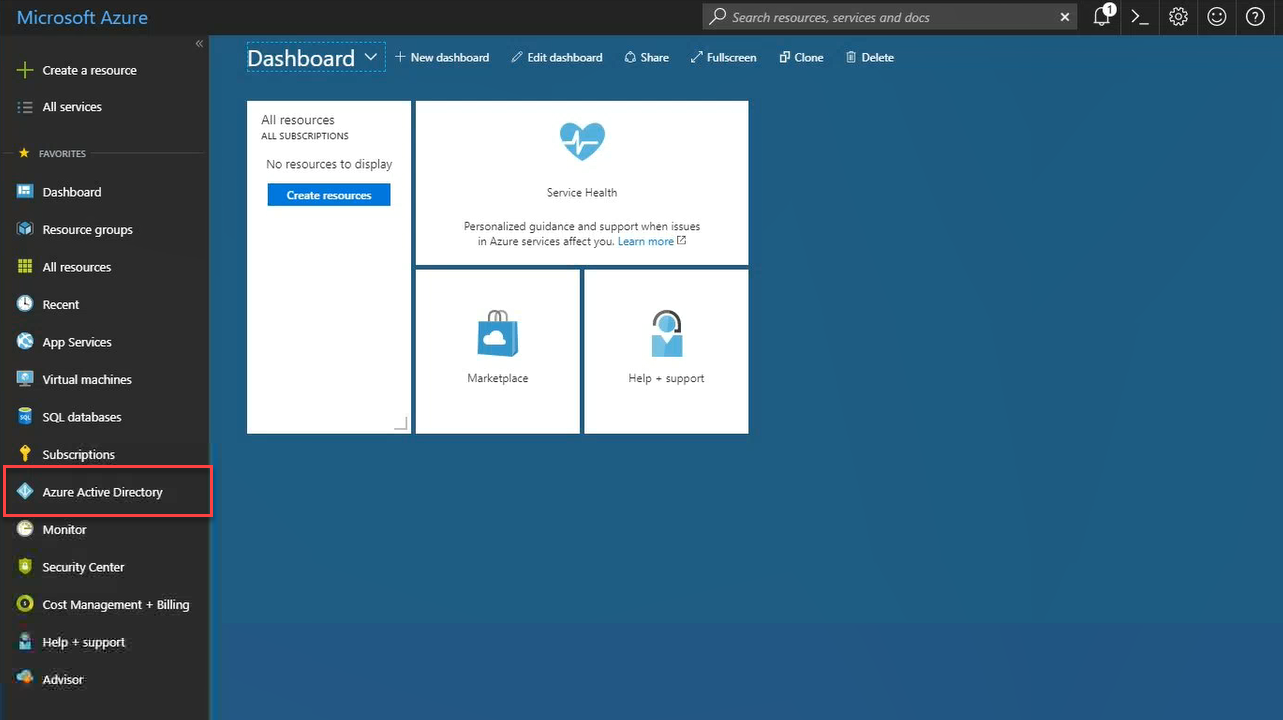The height and width of the screenshot is (720, 1283).
Task: Click the Azure Active Directory icon
Action: click(x=25, y=492)
